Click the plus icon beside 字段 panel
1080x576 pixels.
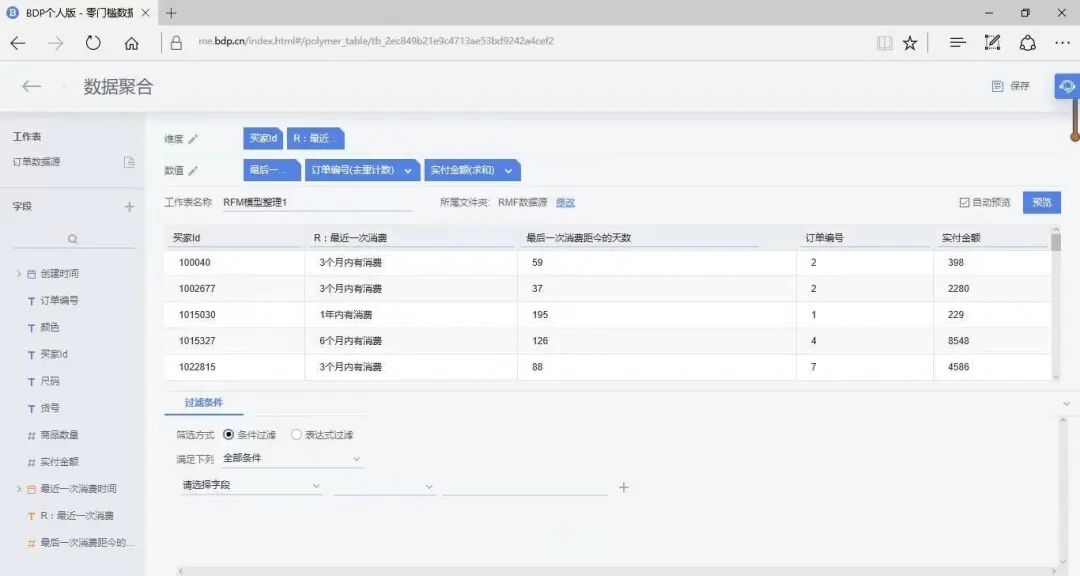point(129,206)
